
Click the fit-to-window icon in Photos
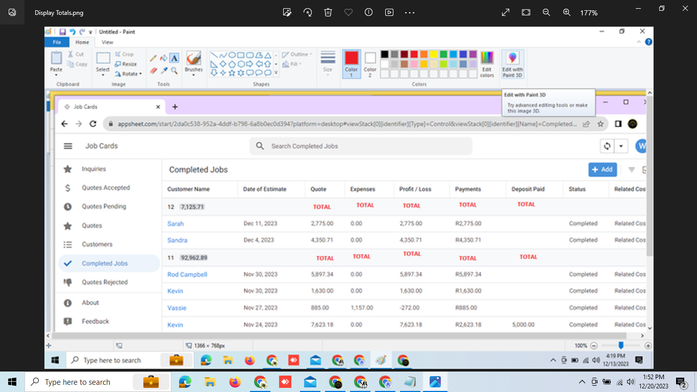(x=526, y=12)
